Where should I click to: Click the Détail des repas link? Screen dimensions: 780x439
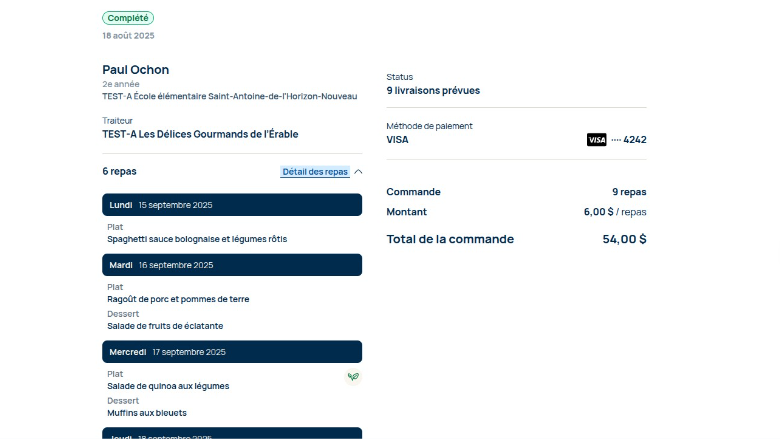[315, 172]
